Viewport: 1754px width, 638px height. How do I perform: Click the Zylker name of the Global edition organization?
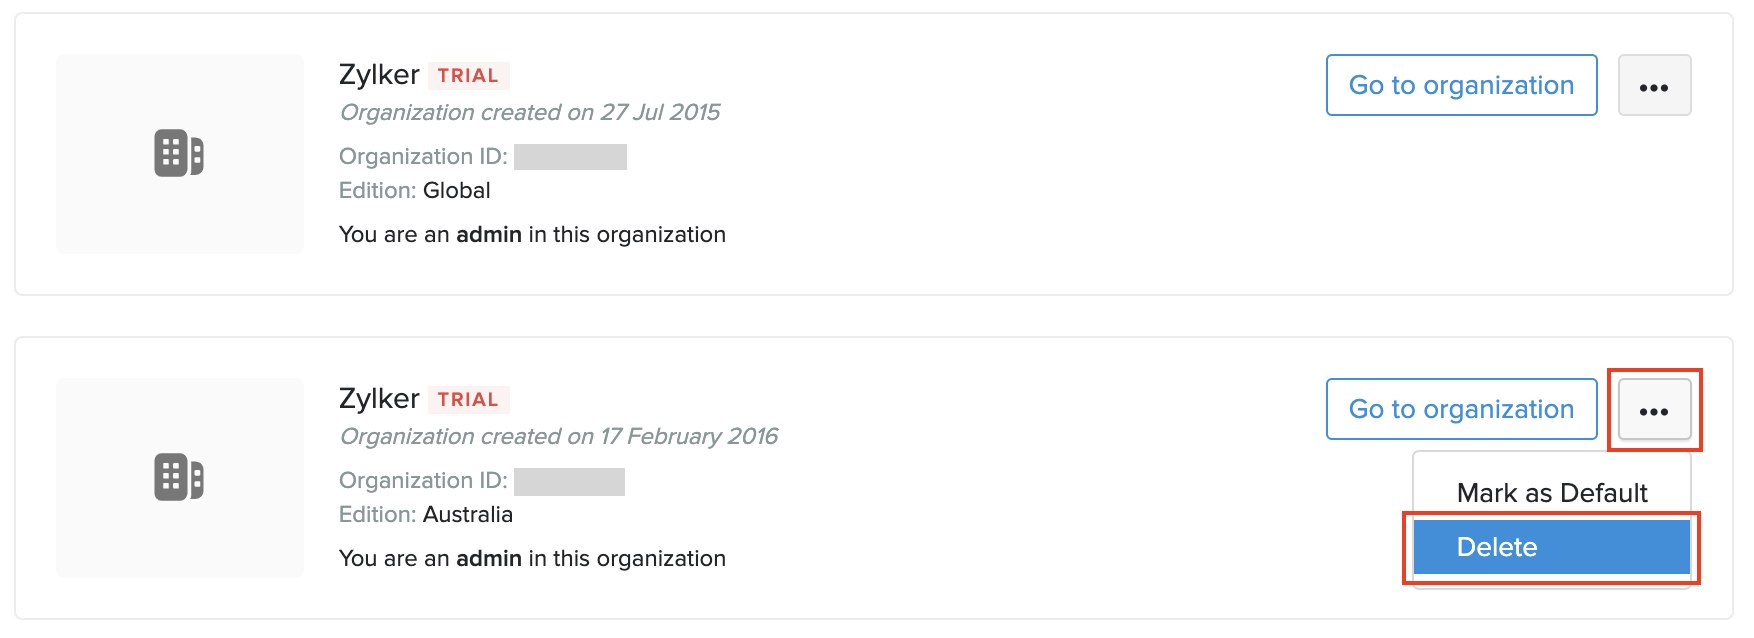379,75
